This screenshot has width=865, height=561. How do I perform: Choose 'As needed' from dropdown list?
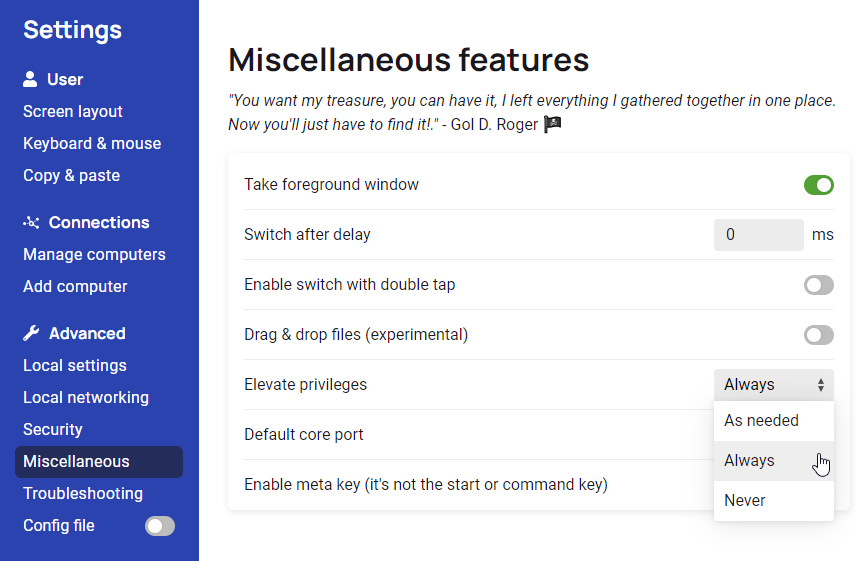tap(761, 421)
